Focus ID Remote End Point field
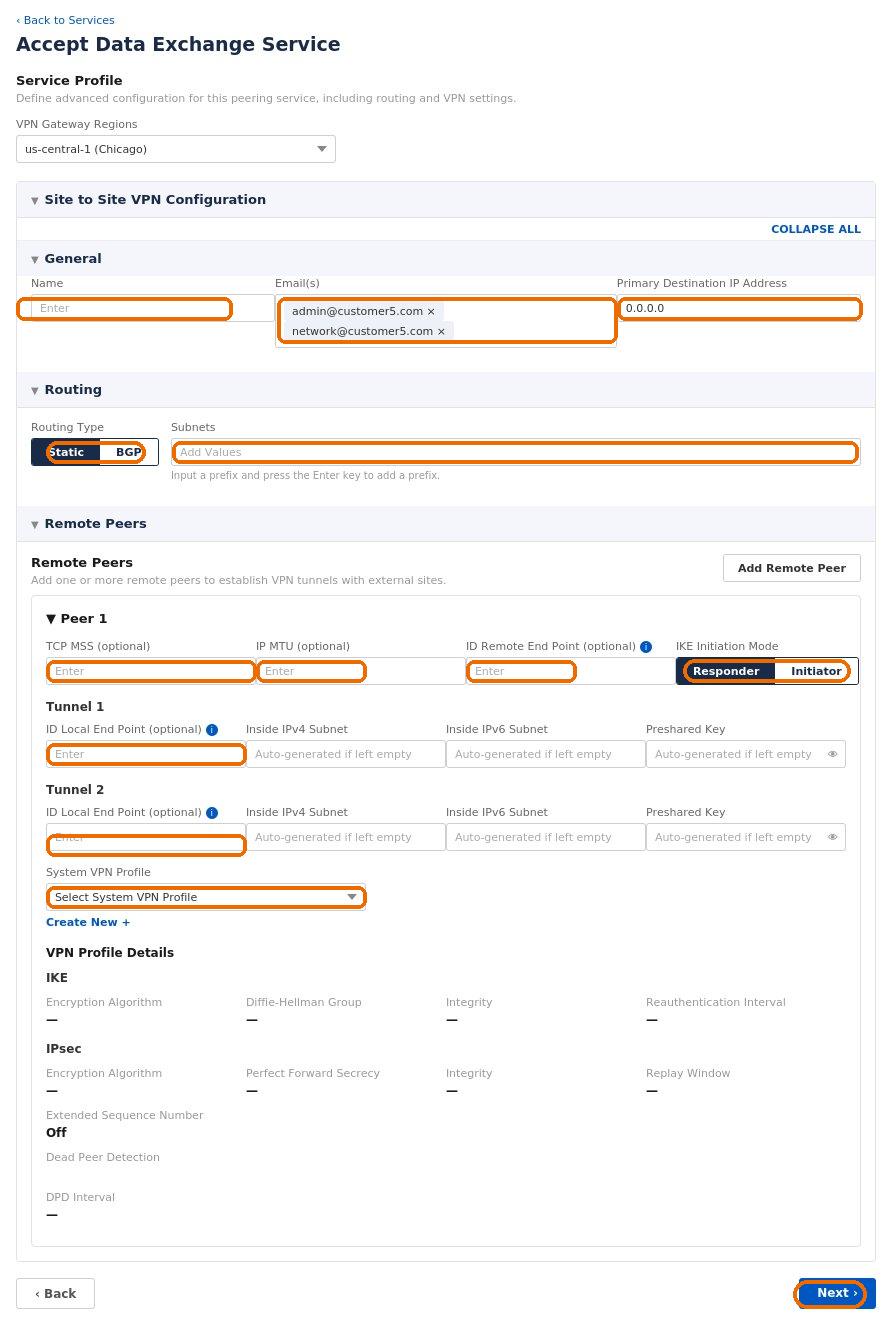This screenshot has height=1325, width=892. click(571, 671)
